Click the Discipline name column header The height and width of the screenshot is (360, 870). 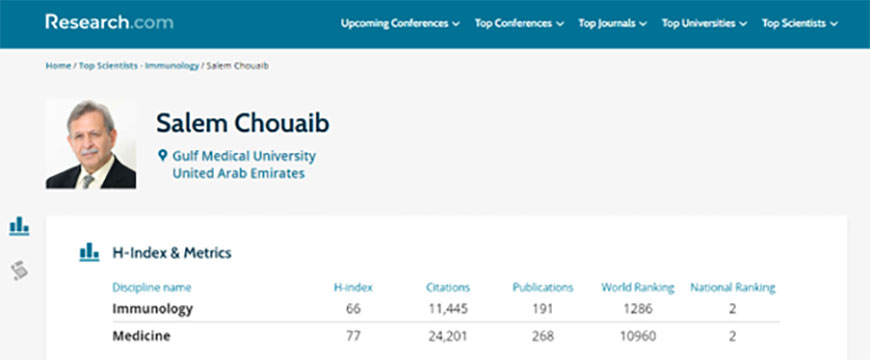pyautogui.click(x=152, y=287)
